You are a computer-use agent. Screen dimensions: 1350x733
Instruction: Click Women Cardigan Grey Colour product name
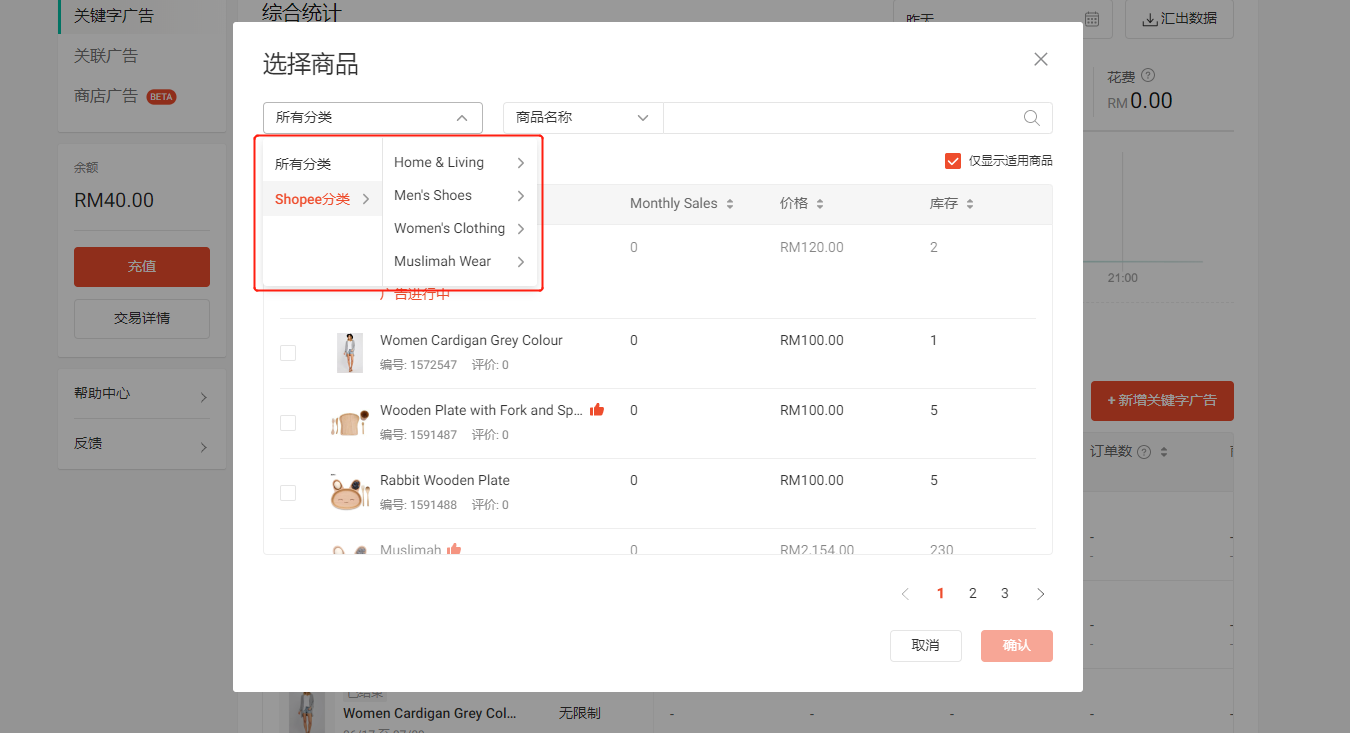[x=471, y=341]
